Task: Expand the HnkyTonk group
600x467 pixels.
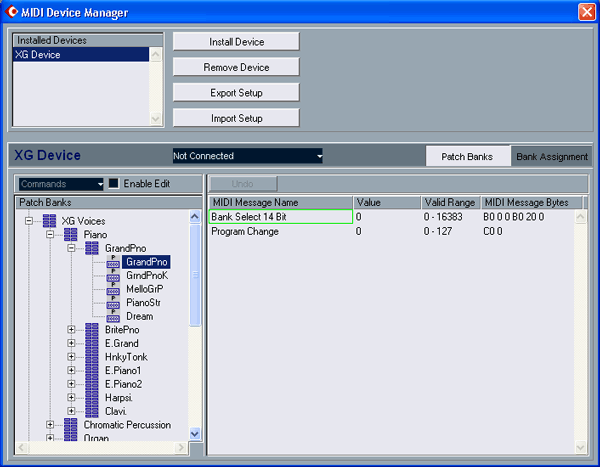Action: coord(71,357)
